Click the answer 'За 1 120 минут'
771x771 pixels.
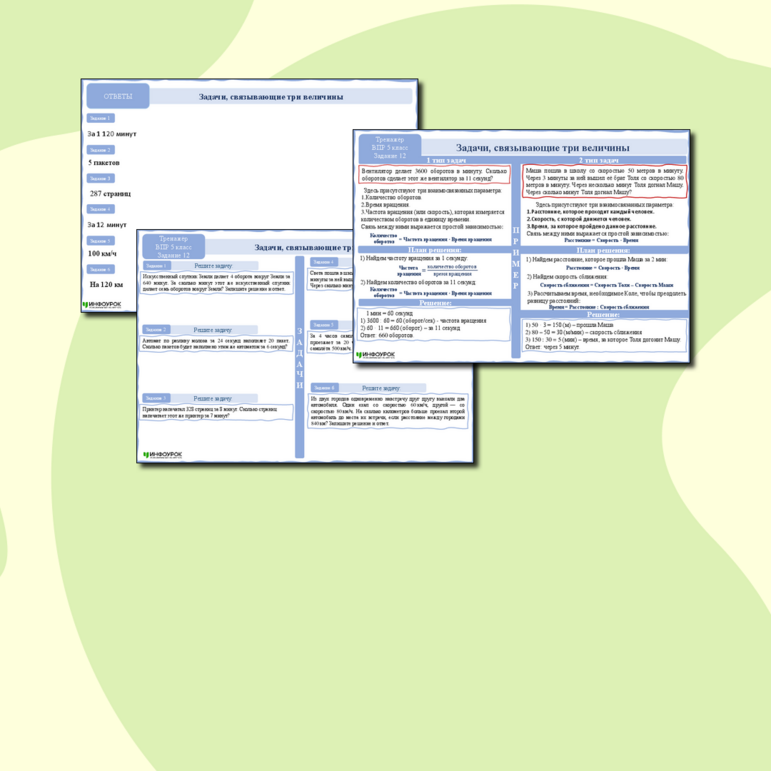(x=112, y=133)
